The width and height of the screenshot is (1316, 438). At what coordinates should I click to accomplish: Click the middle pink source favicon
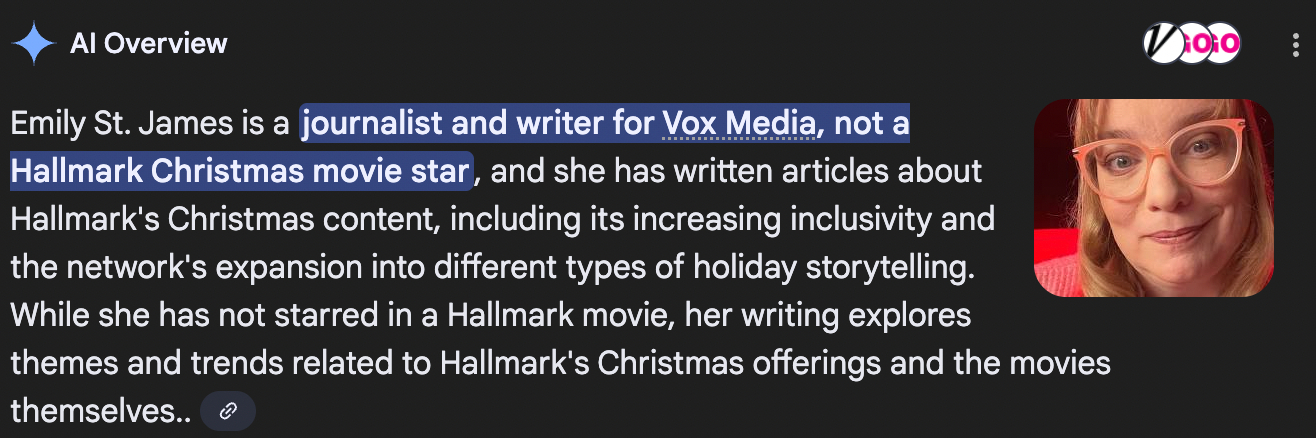click(1193, 43)
